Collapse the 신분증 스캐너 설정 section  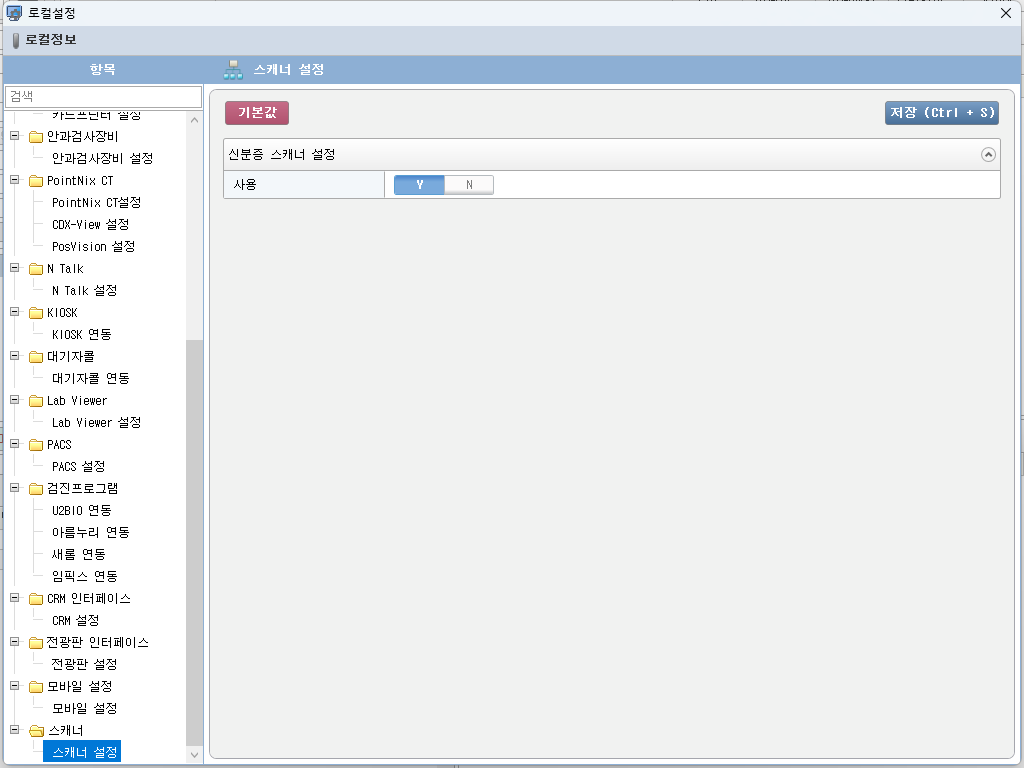[x=988, y=155]
